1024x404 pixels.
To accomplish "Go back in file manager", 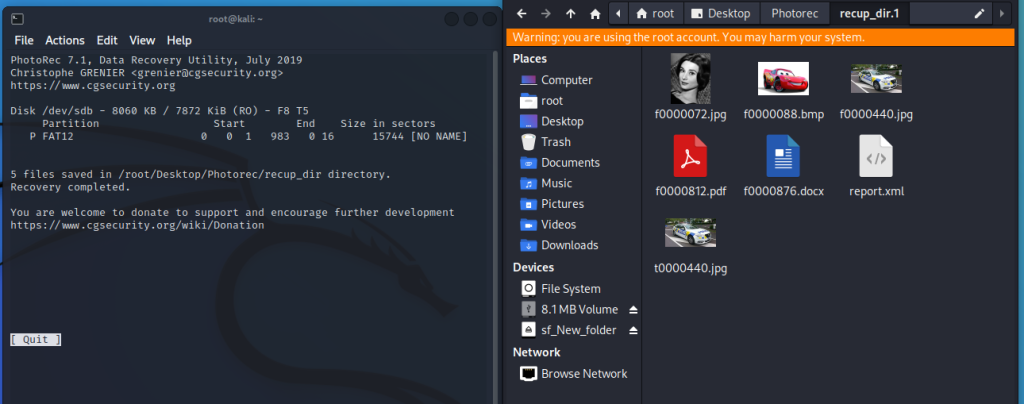I will coord(521,13).
